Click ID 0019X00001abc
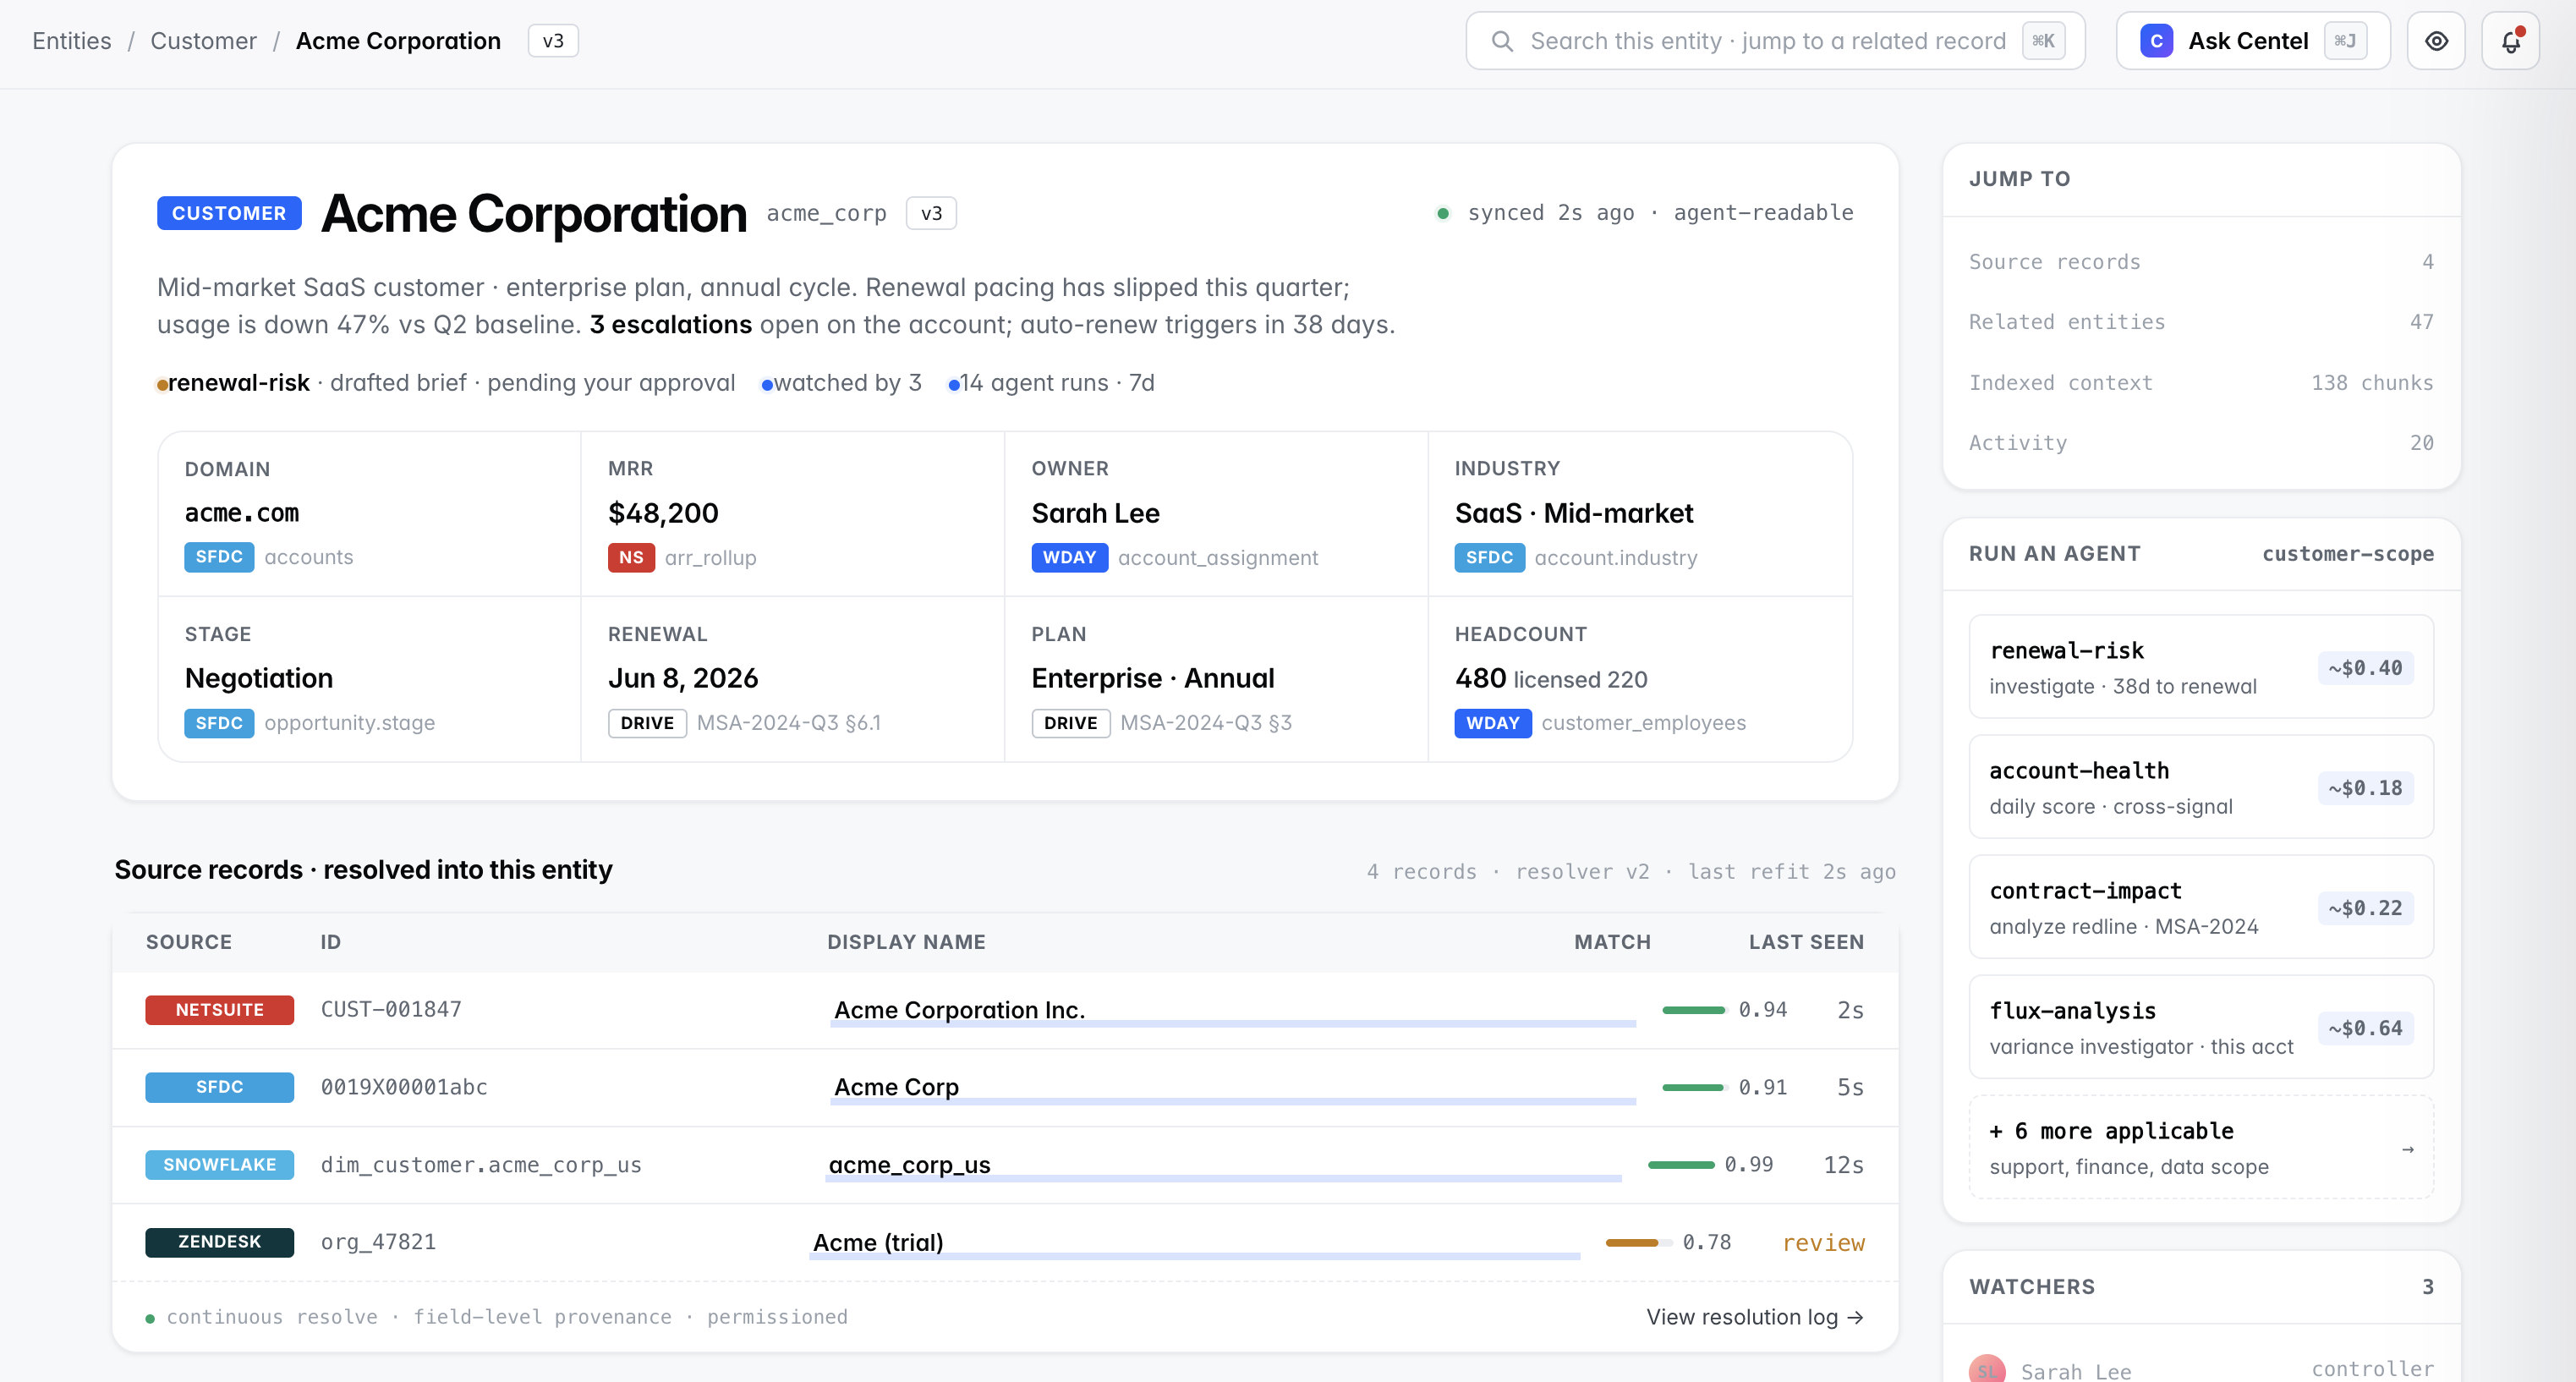This screenshot has width=2576, height=1382. [404, 1087]
